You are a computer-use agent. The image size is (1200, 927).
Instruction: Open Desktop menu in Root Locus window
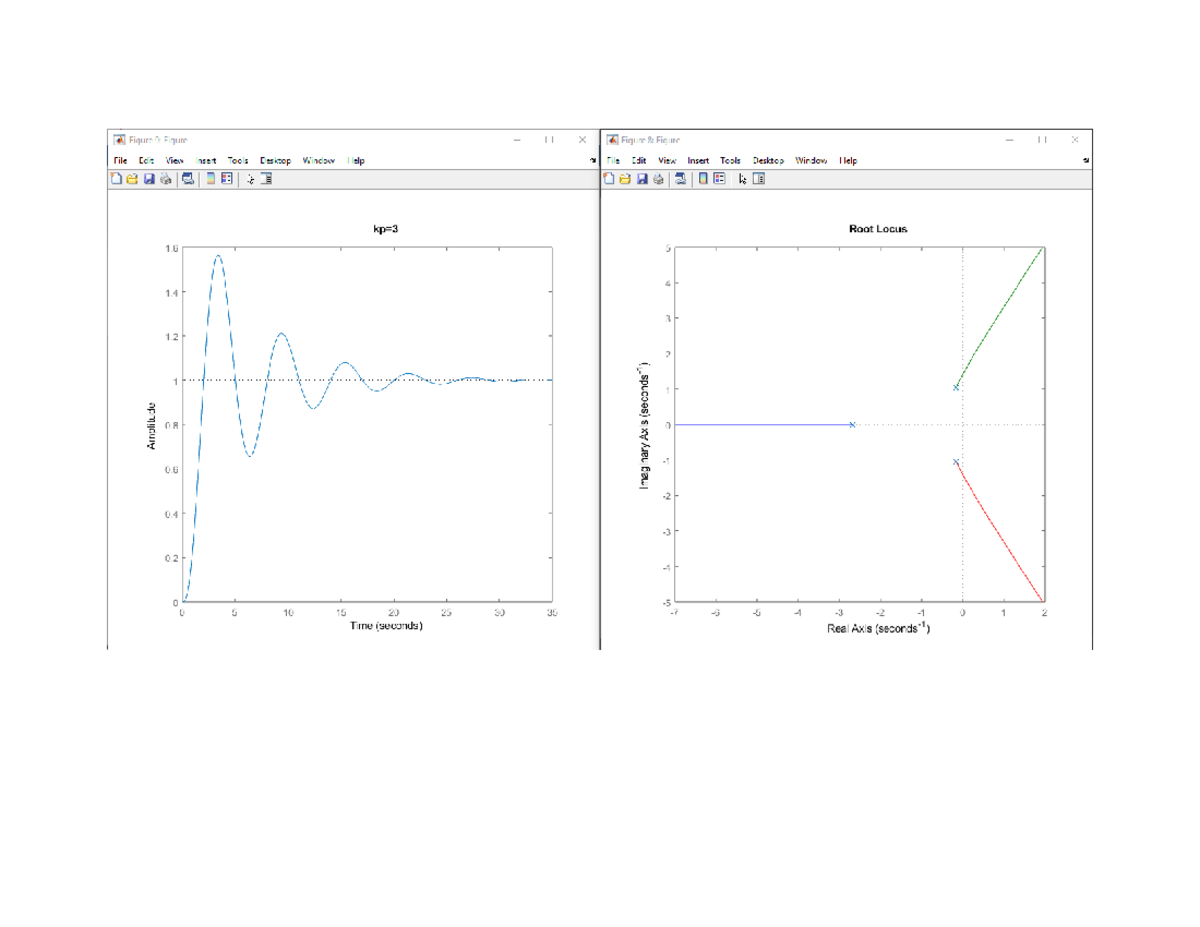tap(768, 160)
